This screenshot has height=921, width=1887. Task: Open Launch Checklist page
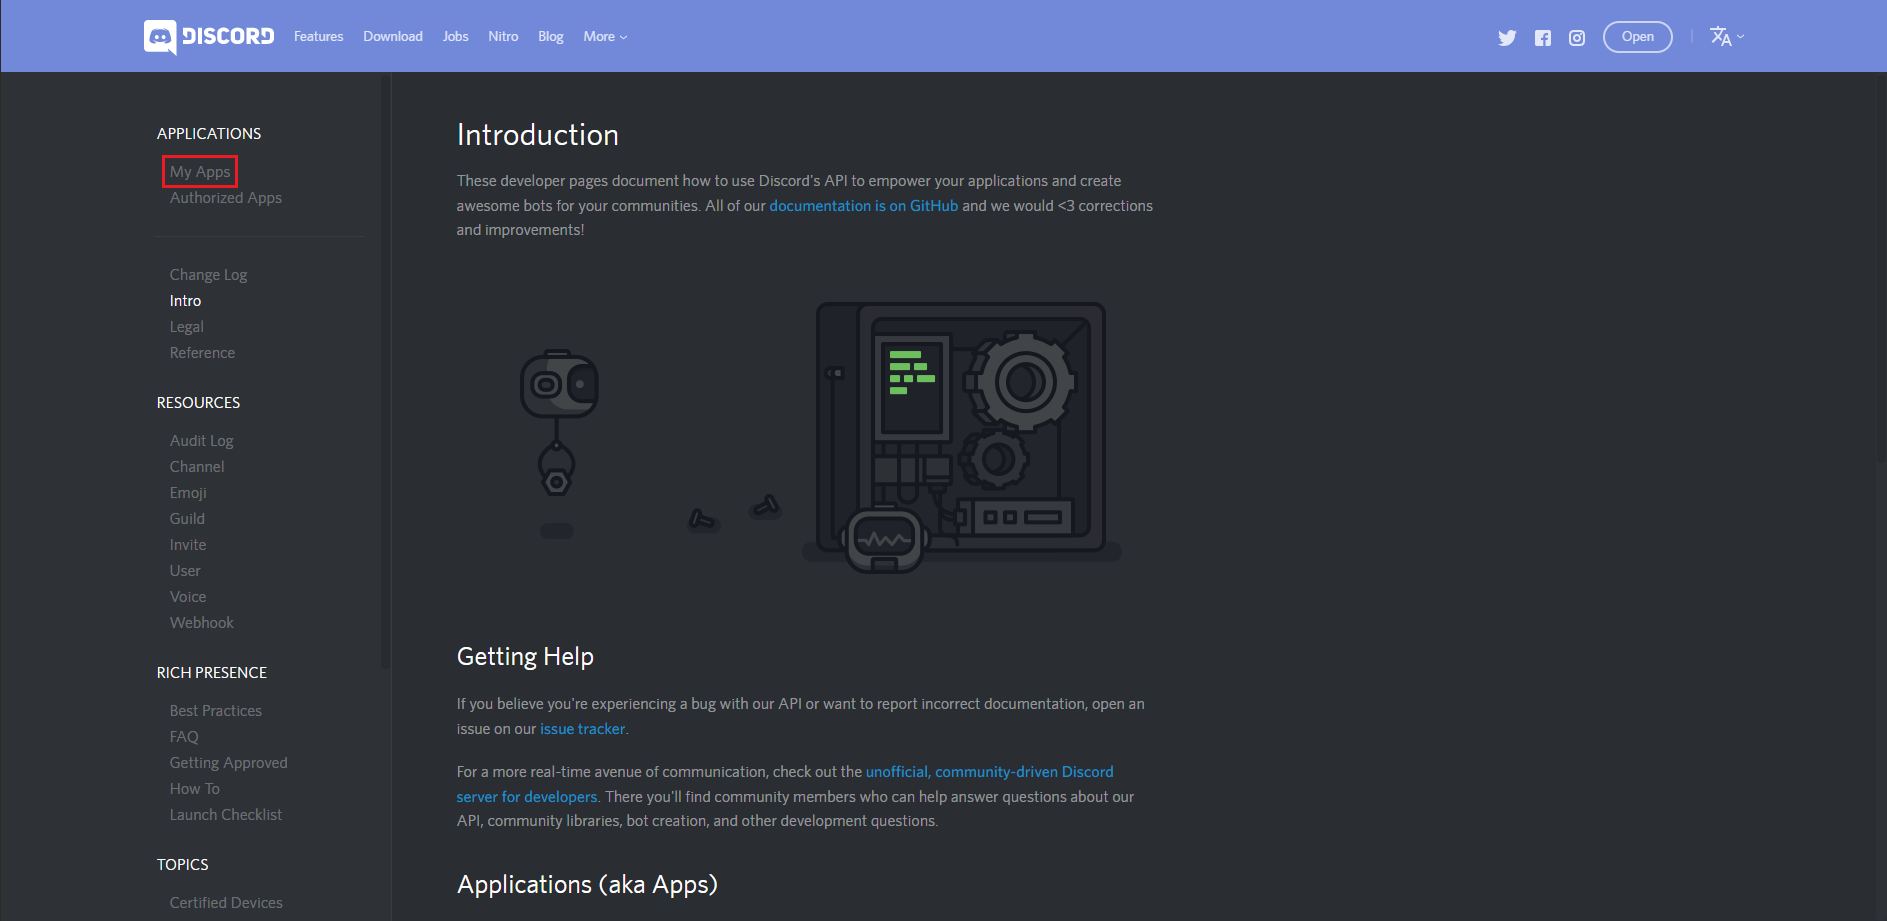pyautogui.click(x=226, y=815)
